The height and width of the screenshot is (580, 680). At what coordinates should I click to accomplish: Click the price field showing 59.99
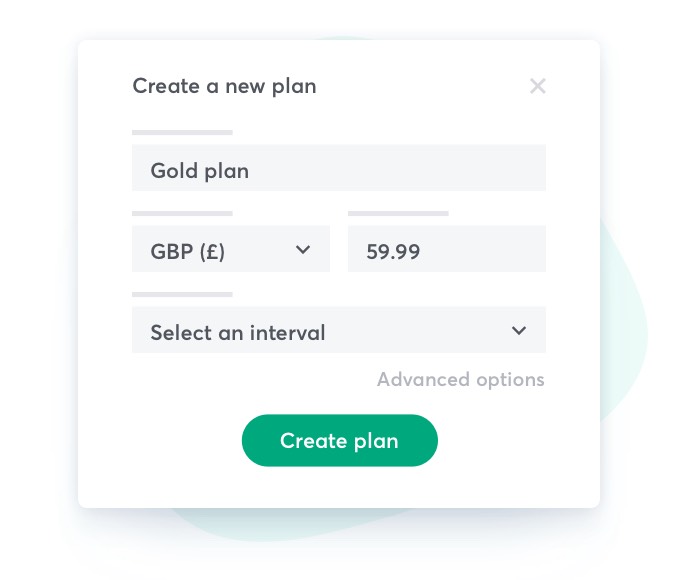coord(446,249)
